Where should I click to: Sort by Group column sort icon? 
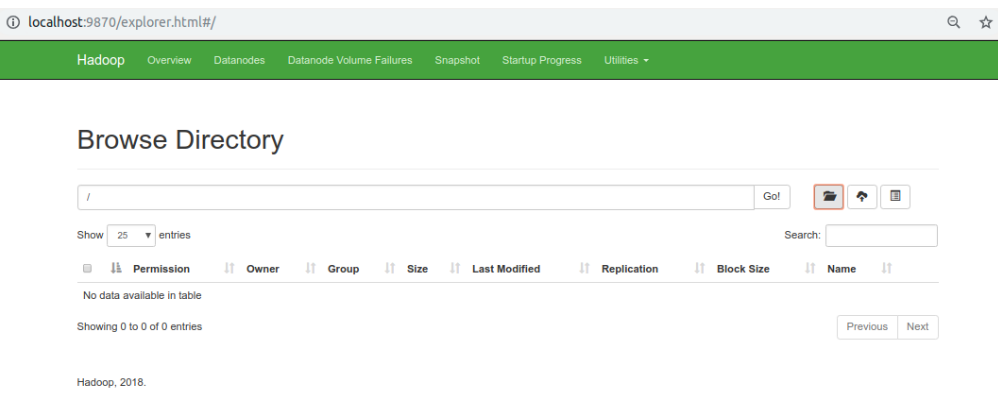pos(390,269)
